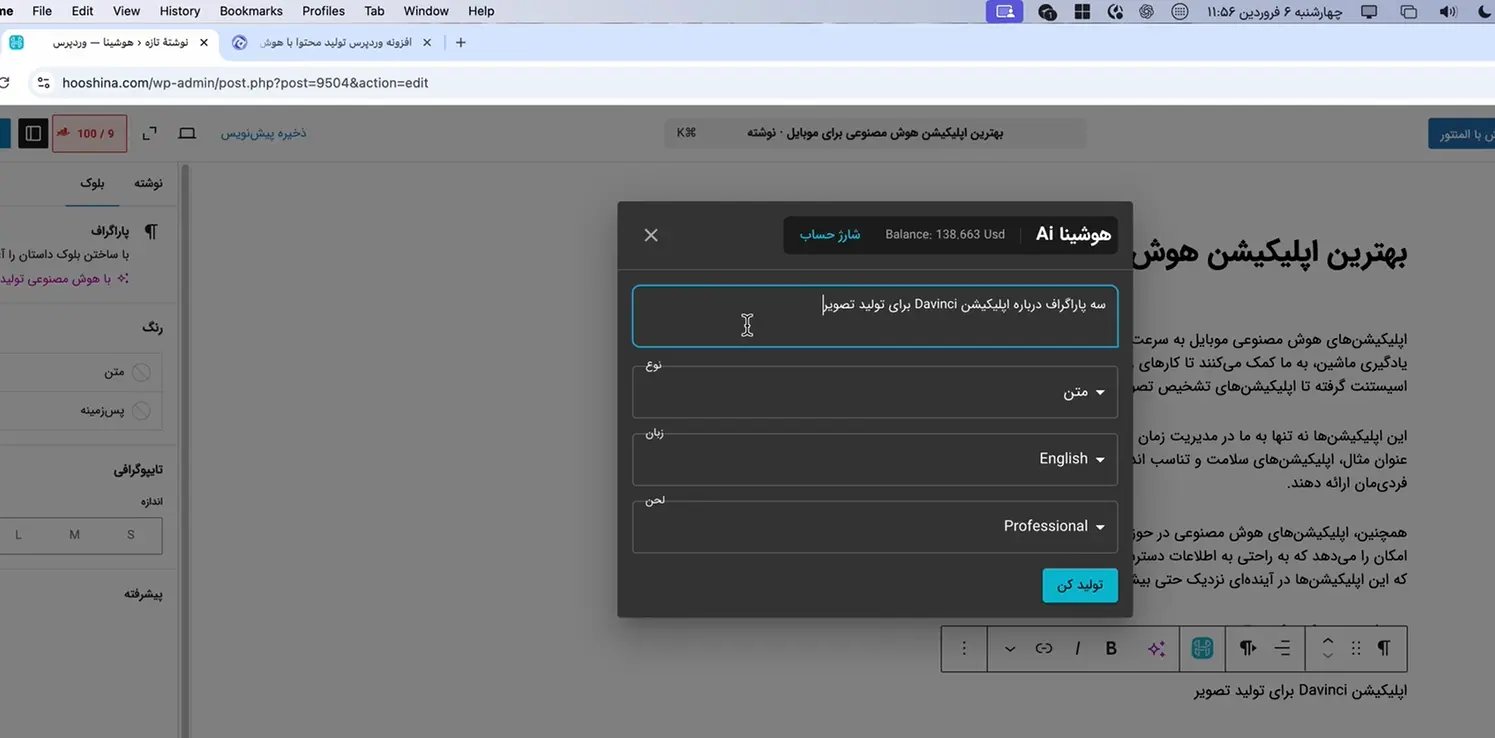1495x738 pixels.
Task: Change text direction in block toolbar
Action: pos(1248,649)
